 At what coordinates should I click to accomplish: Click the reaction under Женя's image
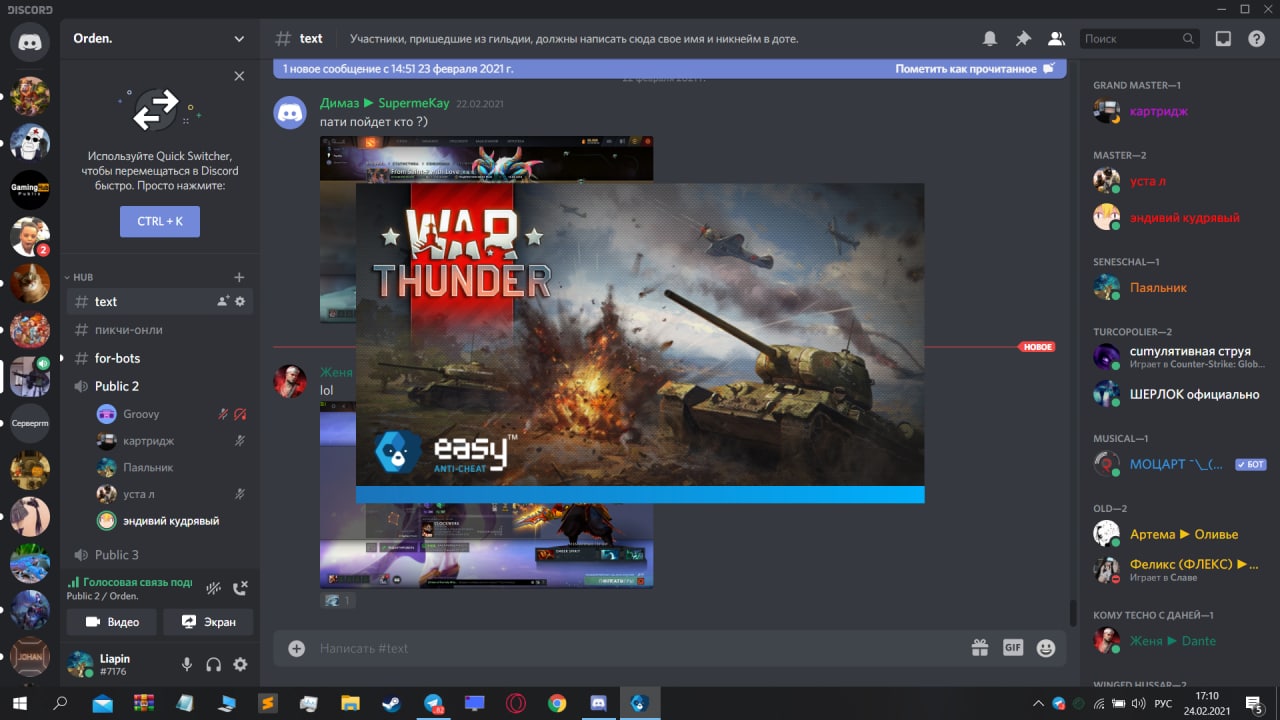click(337, 600)
